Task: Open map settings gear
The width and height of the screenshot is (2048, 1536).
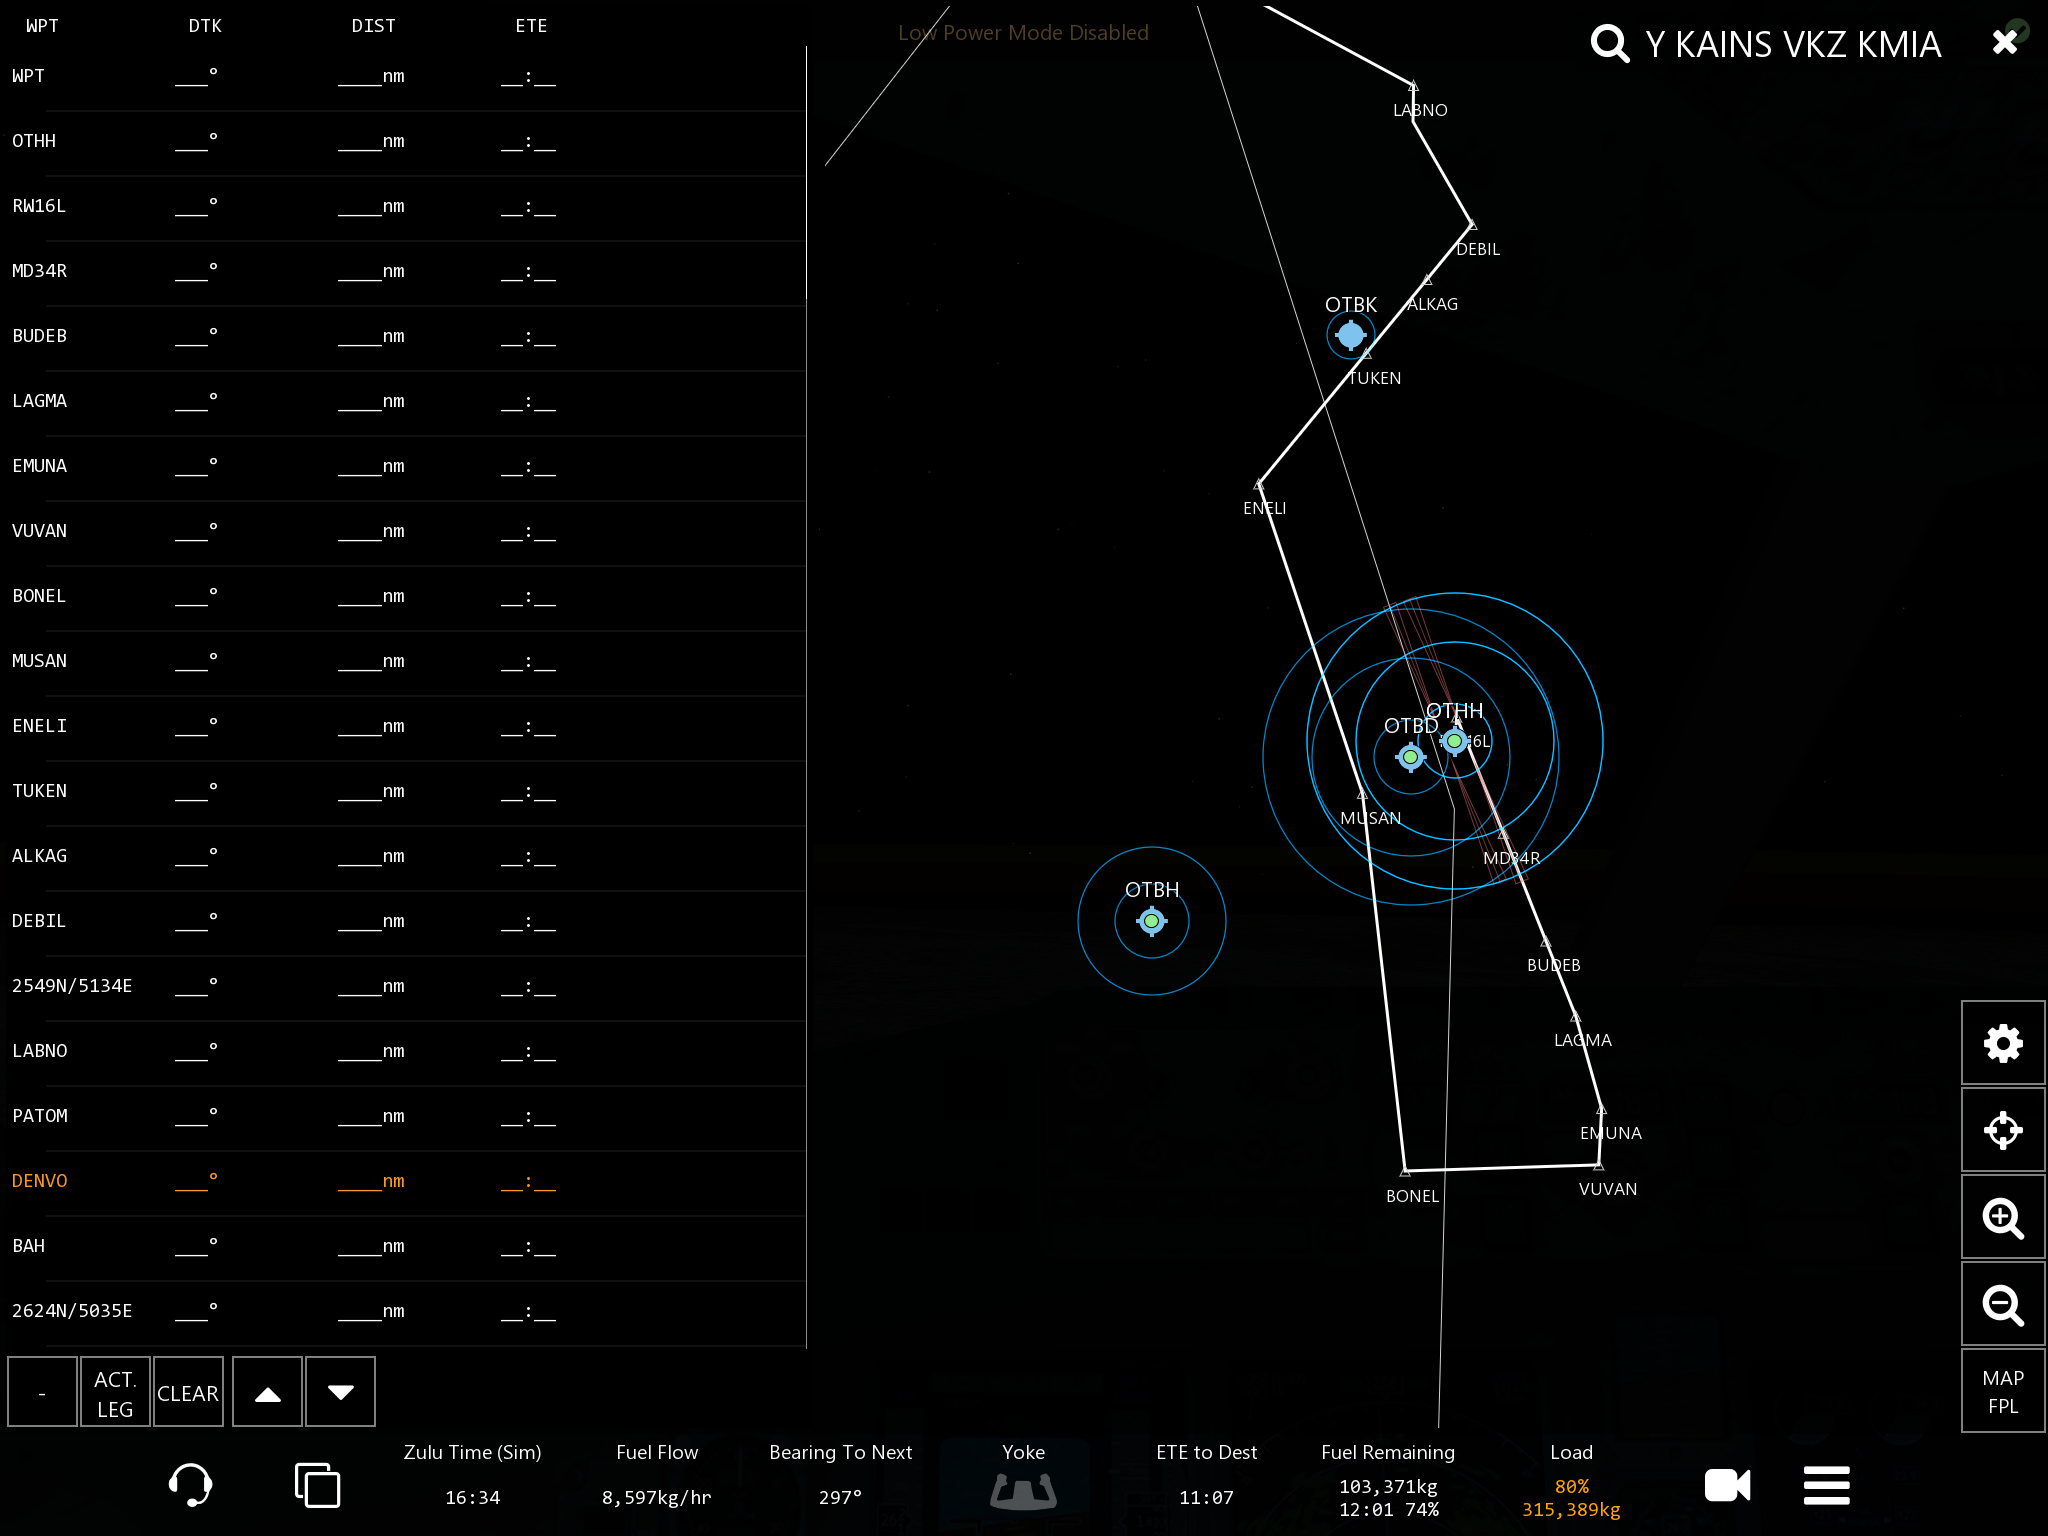Action: (x=2002, y=1043)
